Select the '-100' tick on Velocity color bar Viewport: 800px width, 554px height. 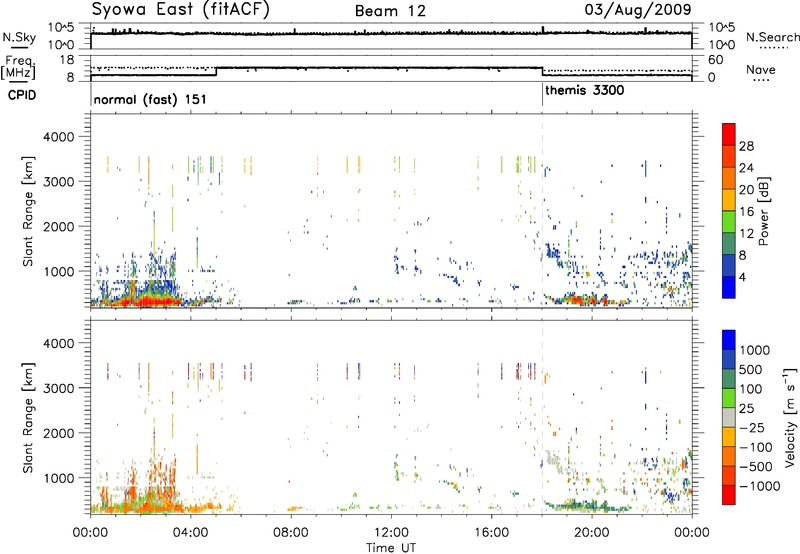pos(756,447)
